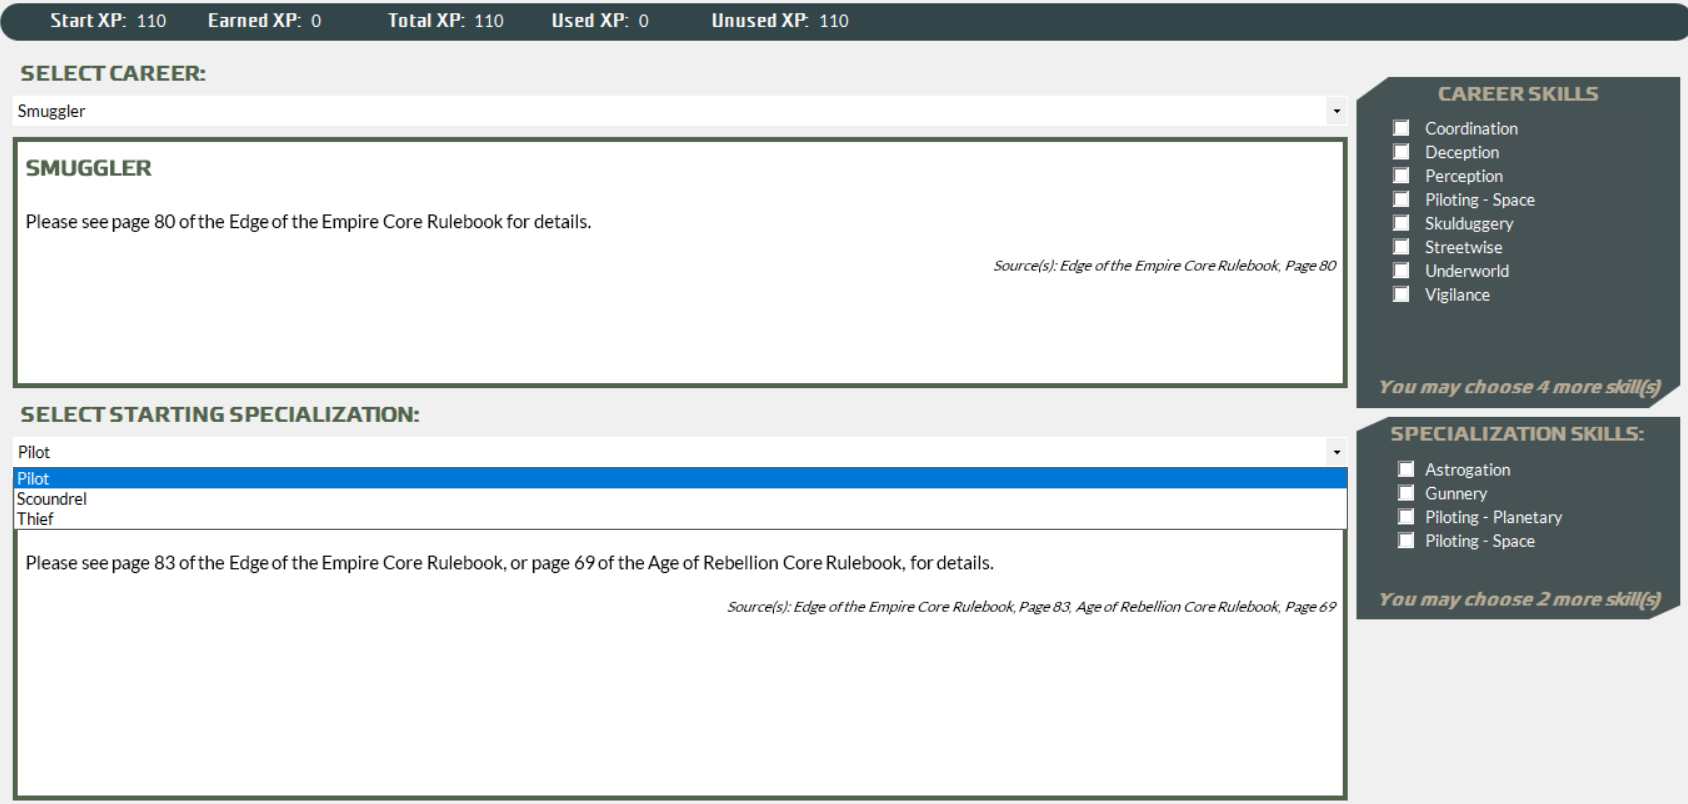Viewport: 1688px width, 804px height.
Task: Choose Scoundrel from the specialization list
Action: [x=52, y=499]
